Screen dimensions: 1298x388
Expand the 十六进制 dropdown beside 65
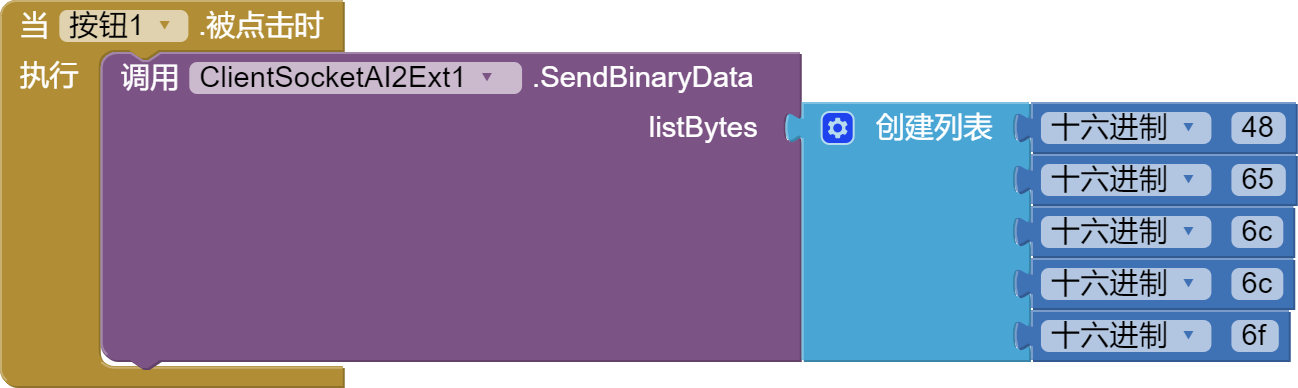[1125, 179]
